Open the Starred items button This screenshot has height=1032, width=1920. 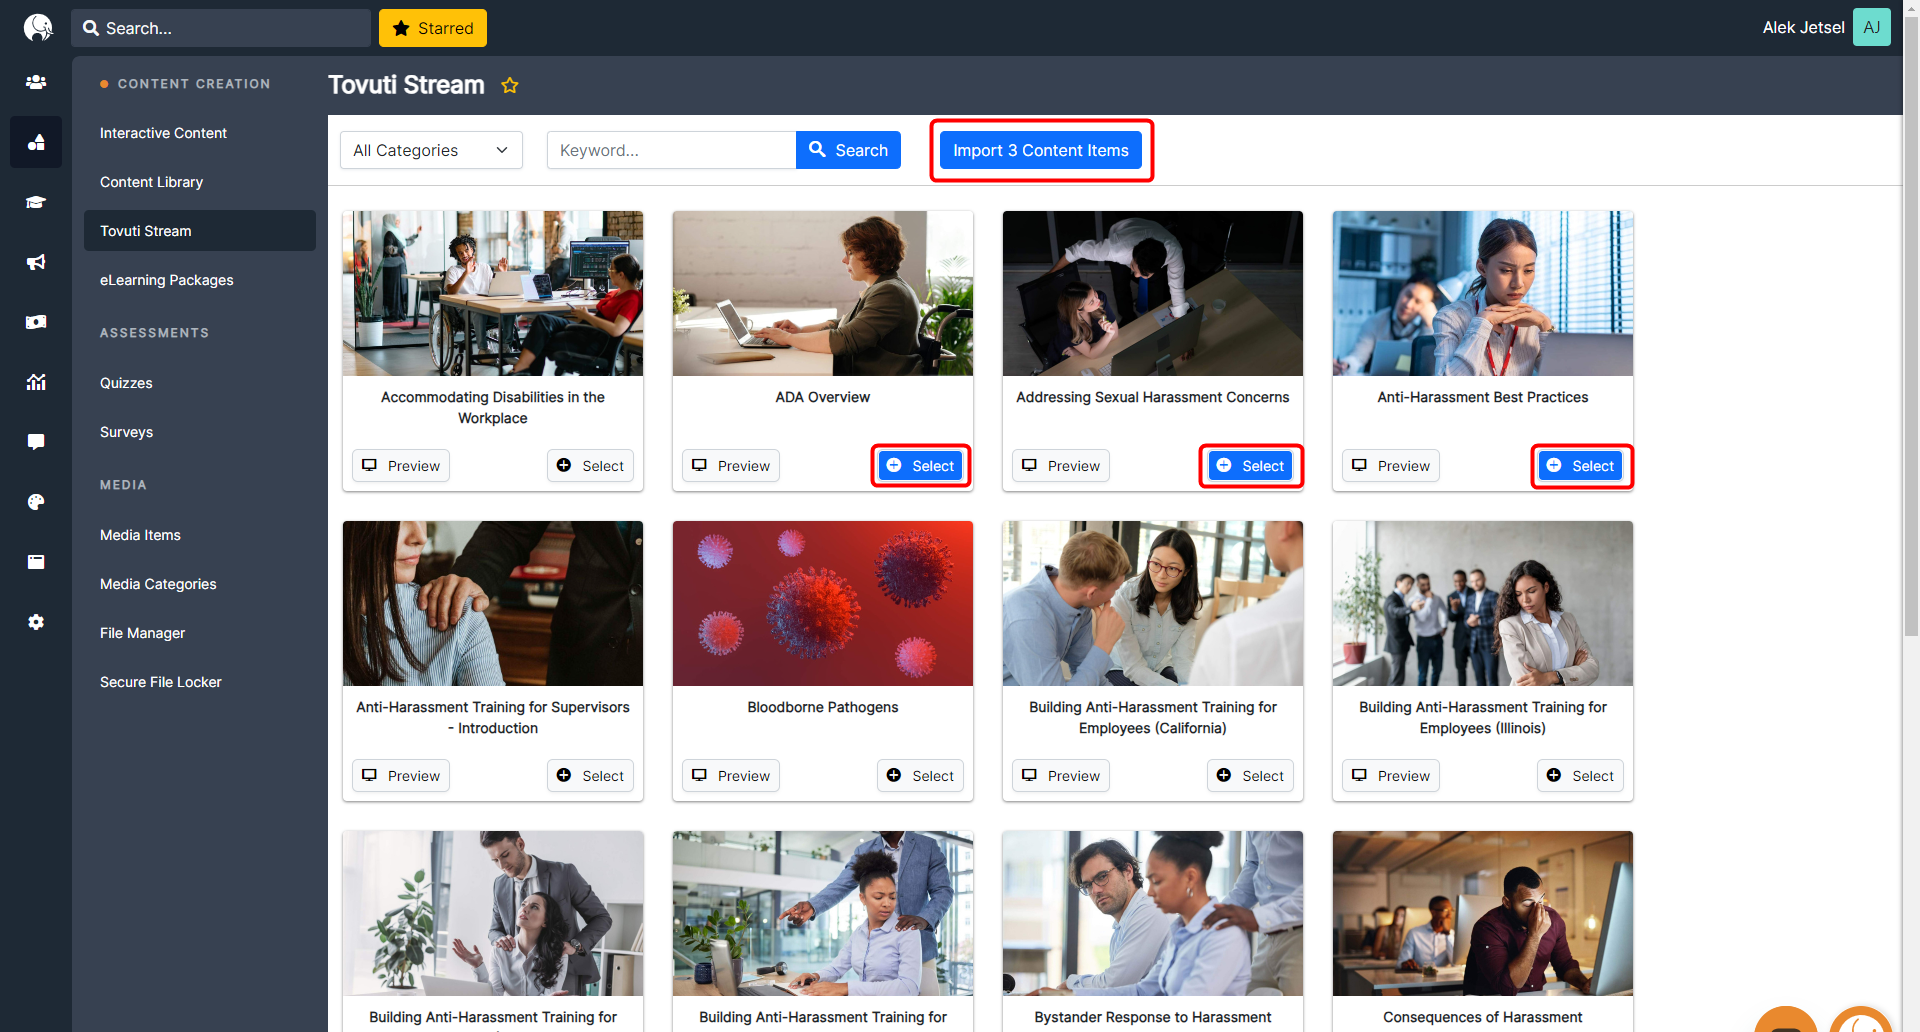tap(433, 28)
